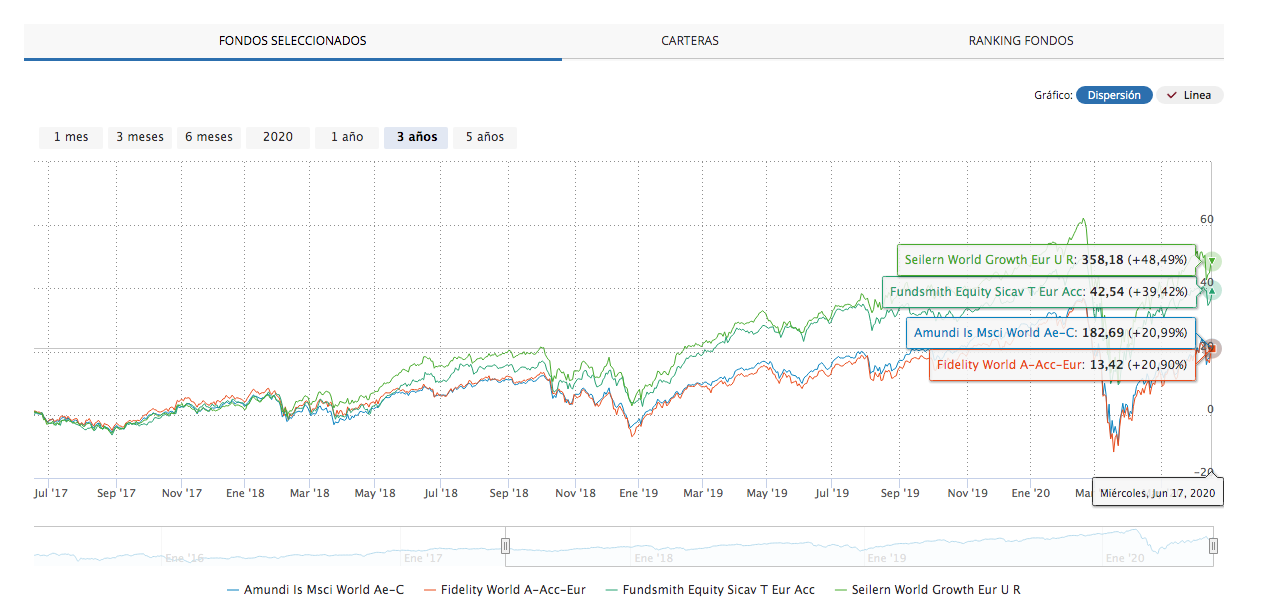Click the Sep '19 axis label
1277x612 pixels.
tap(900, 493)
